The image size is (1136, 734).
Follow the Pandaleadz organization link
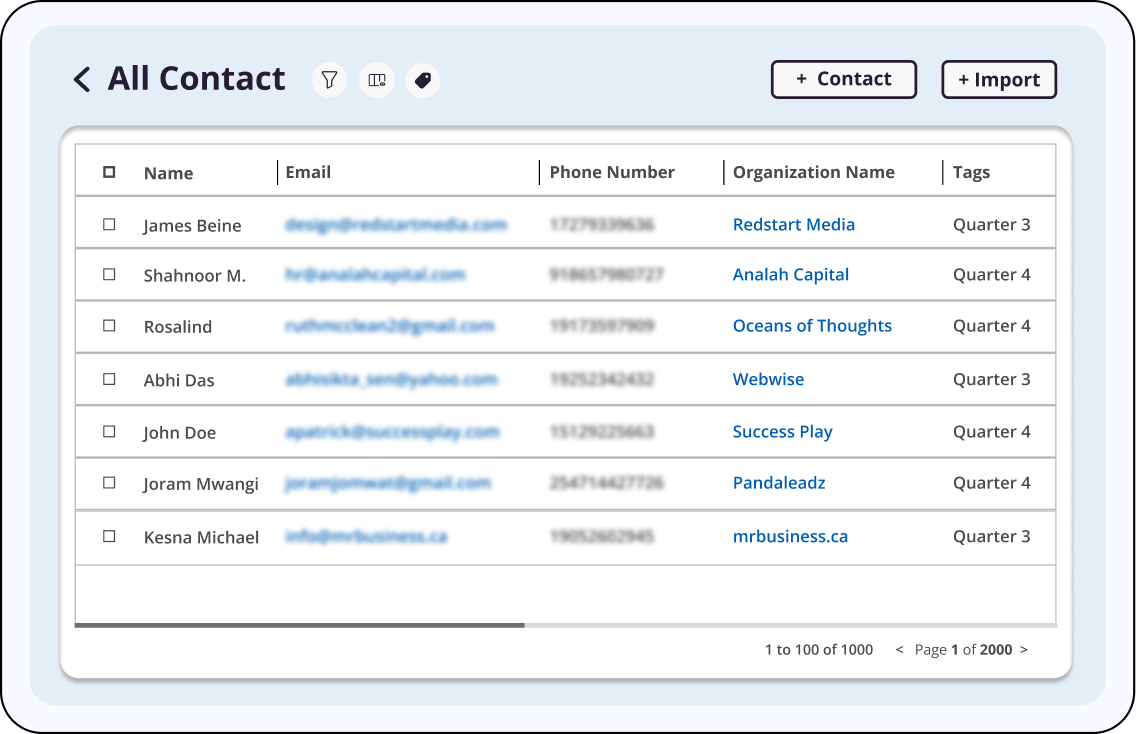[x=779, y=483]
